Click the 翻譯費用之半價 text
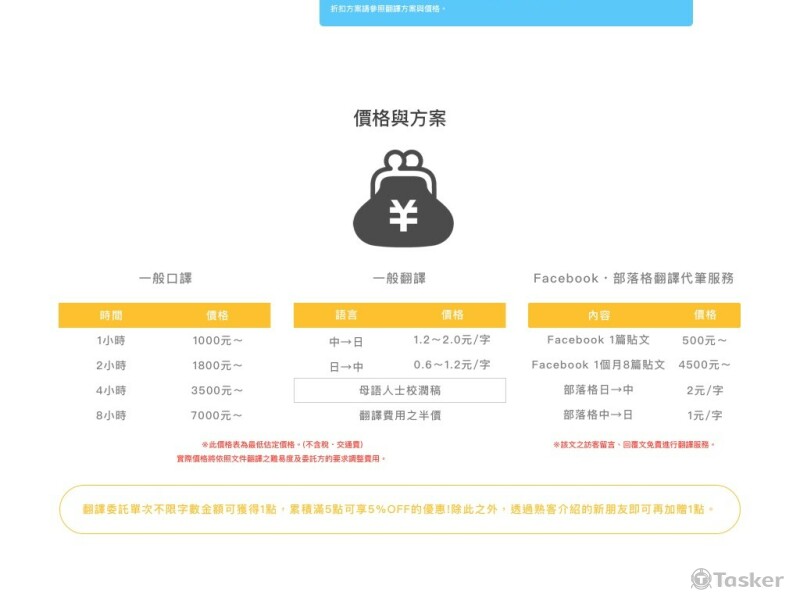This screenshot has width=800, height=600. [x=399, y=415]
